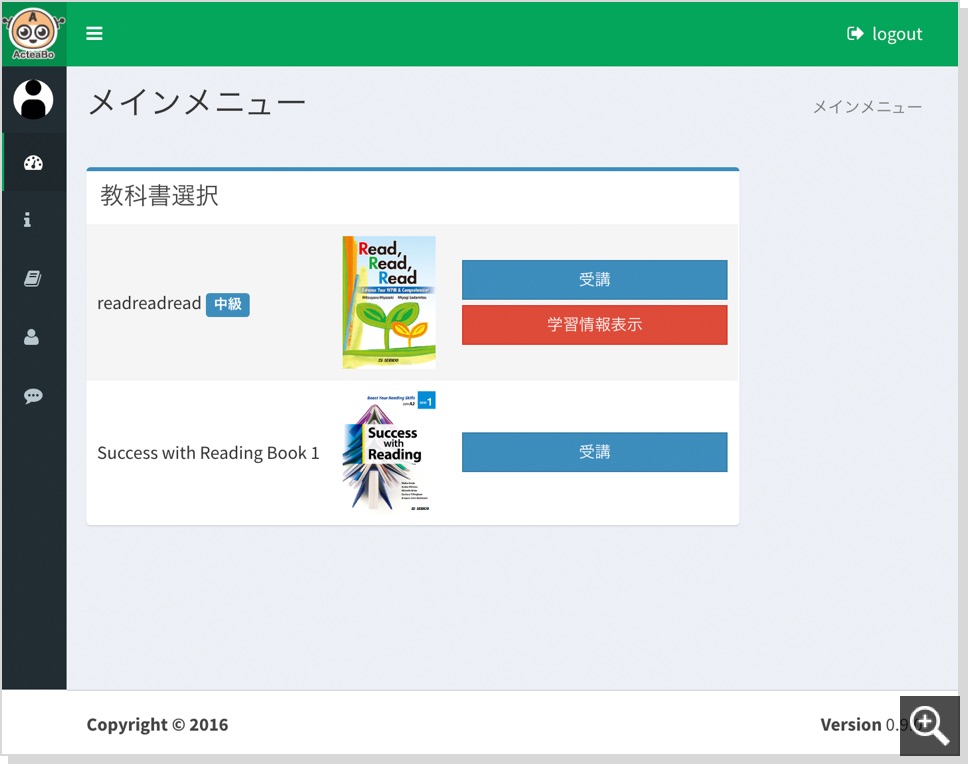Click the large メインメニュー page heading
This screenshot has width=968, height=764.
coord(198,102)
